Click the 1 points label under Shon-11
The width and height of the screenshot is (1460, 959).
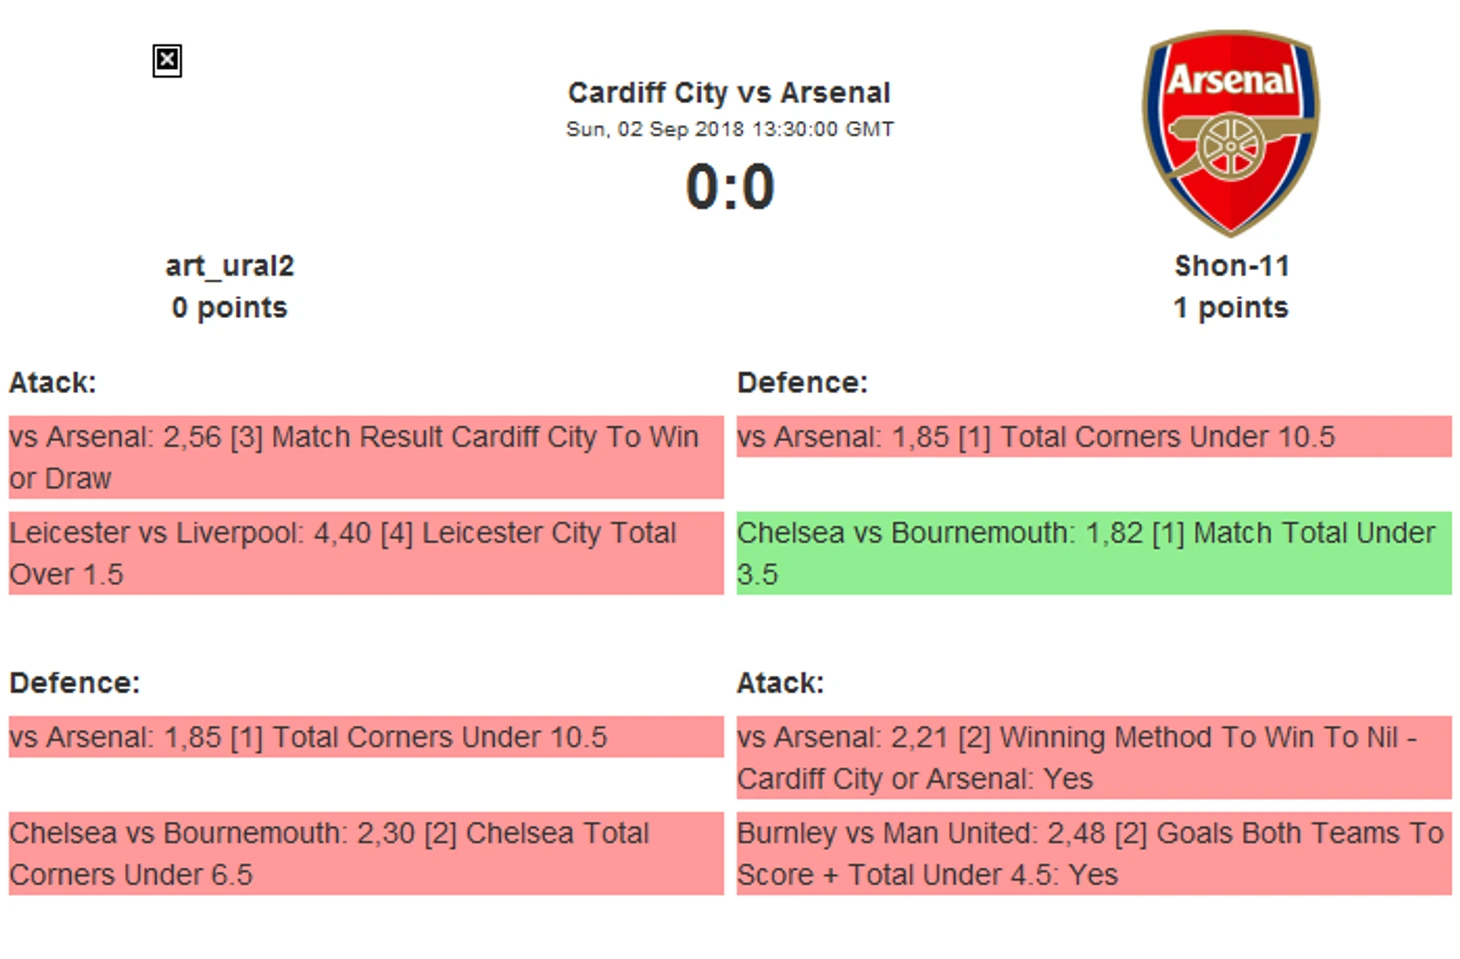coord(1231,308)
